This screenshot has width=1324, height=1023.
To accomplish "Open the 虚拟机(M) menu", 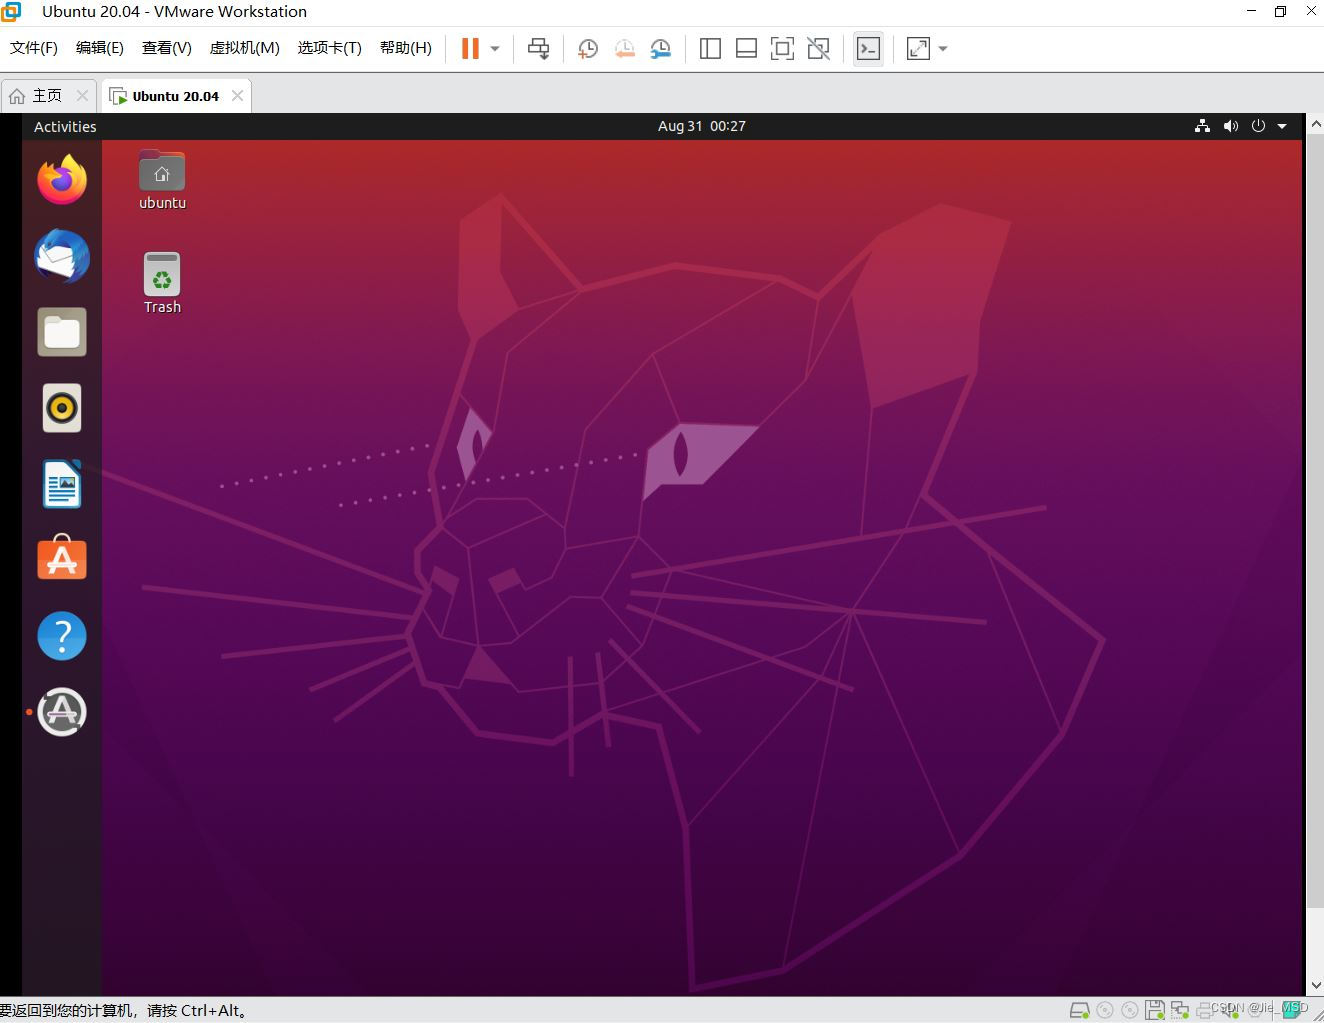I will 244,48.
